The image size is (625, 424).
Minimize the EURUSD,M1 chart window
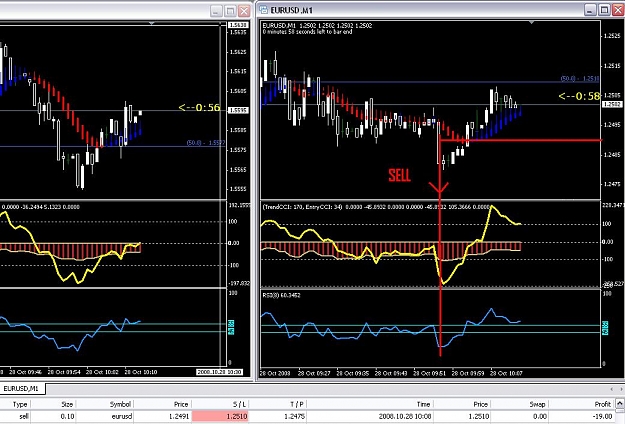coord(591,10)
